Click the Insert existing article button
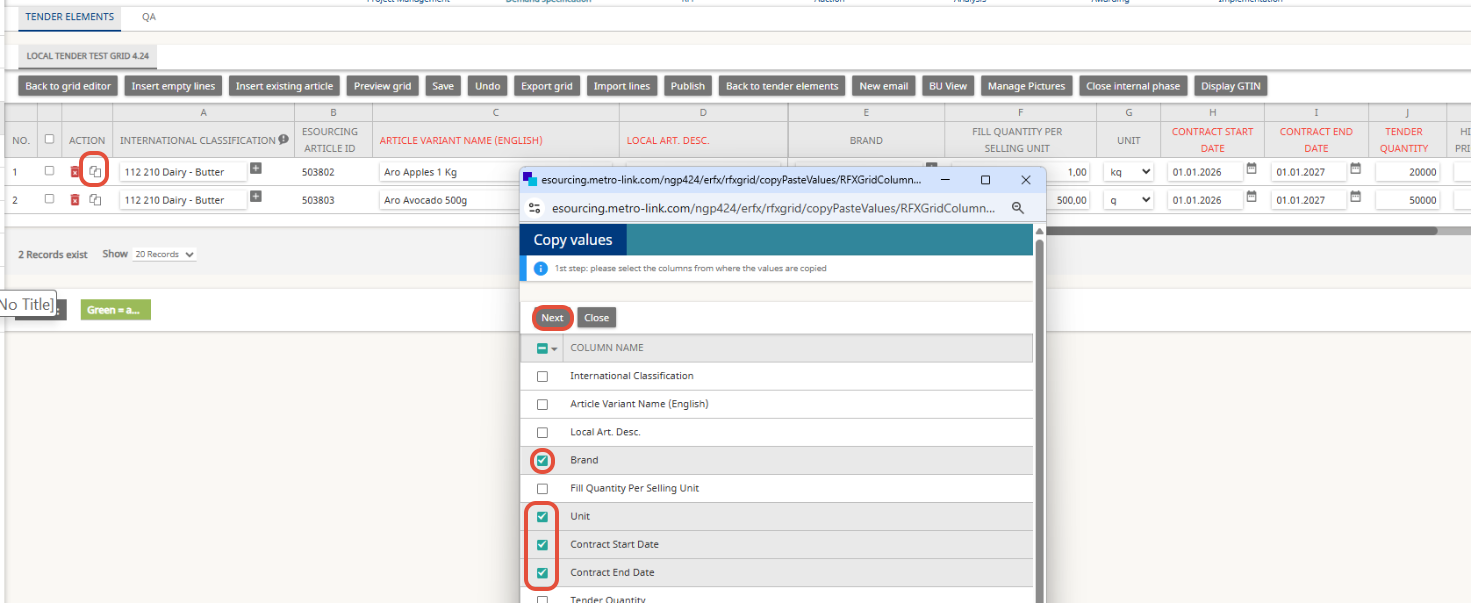 pos(284,86)
